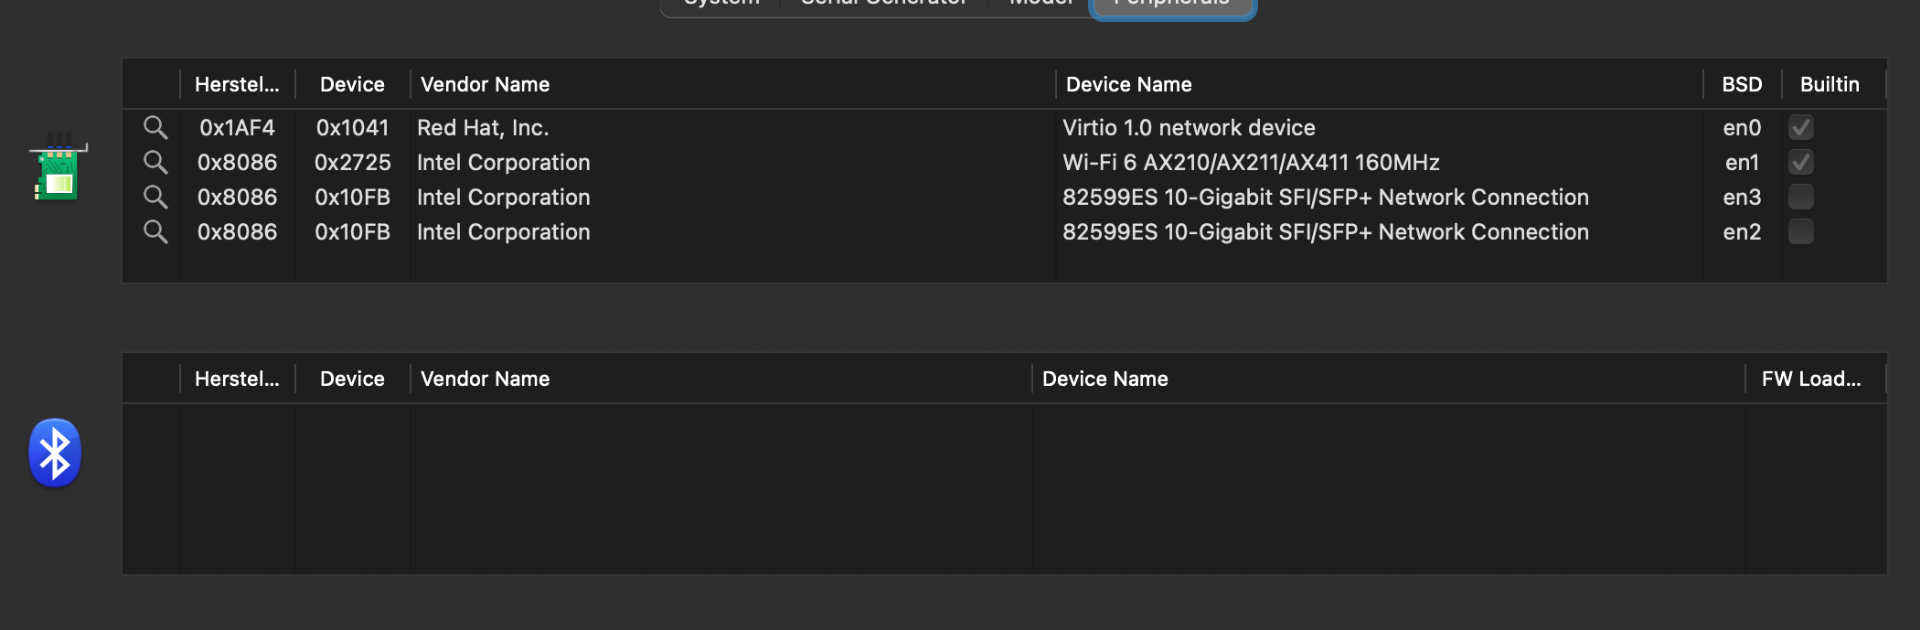
Task: Click the magnifier icon in the en2 row
Action: pyautogui.click(x=155, y=232)
